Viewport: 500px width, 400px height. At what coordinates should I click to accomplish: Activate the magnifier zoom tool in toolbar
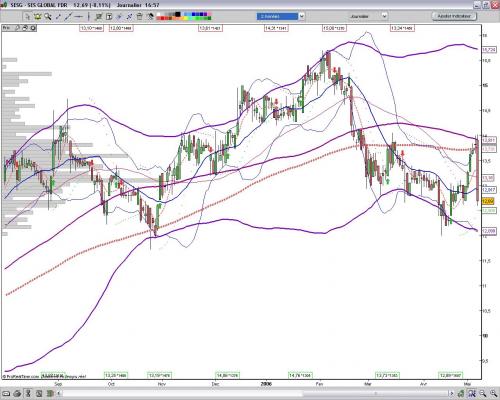click(x=48, y=16)
